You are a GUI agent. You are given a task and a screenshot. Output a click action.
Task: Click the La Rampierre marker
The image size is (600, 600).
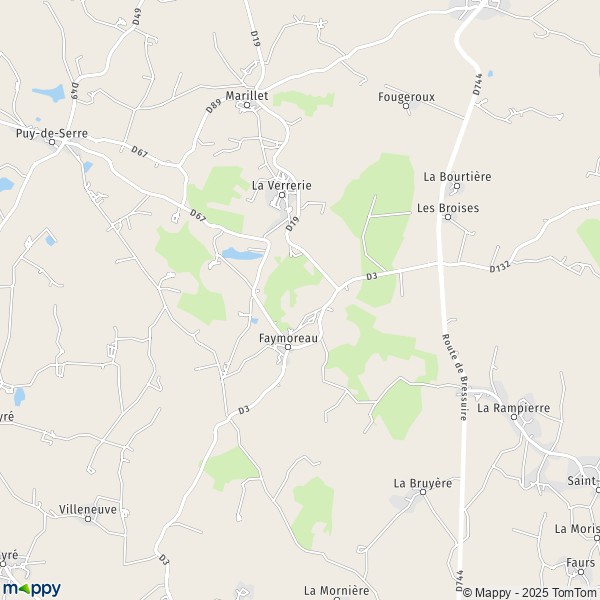[x=514, y=417]
